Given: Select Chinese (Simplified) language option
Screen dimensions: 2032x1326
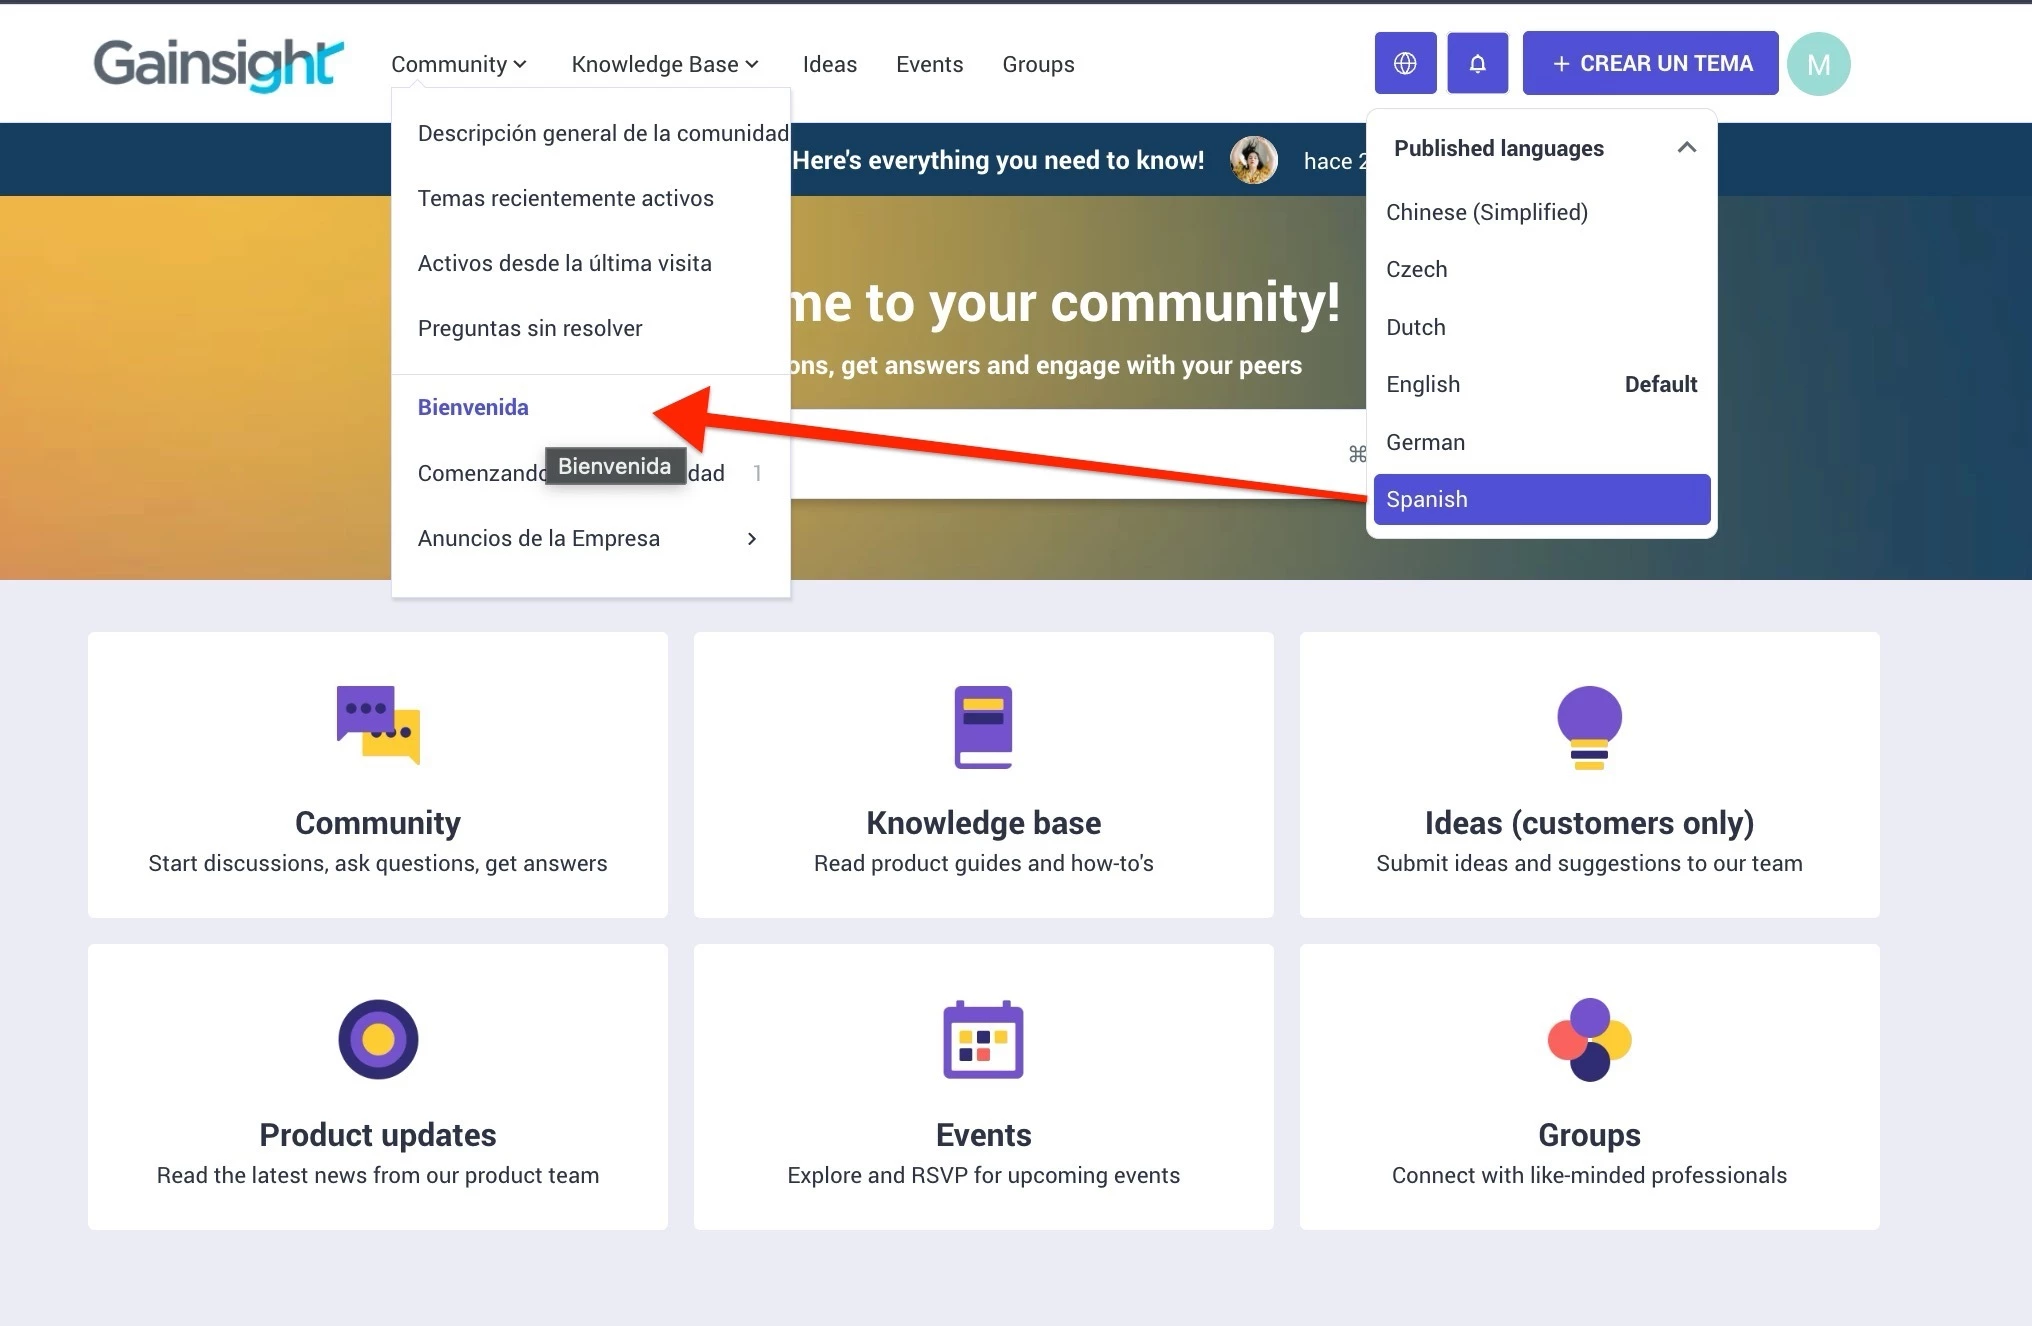Looking at the screenshot, I should pyautogui.click(x=1486, y=212).
